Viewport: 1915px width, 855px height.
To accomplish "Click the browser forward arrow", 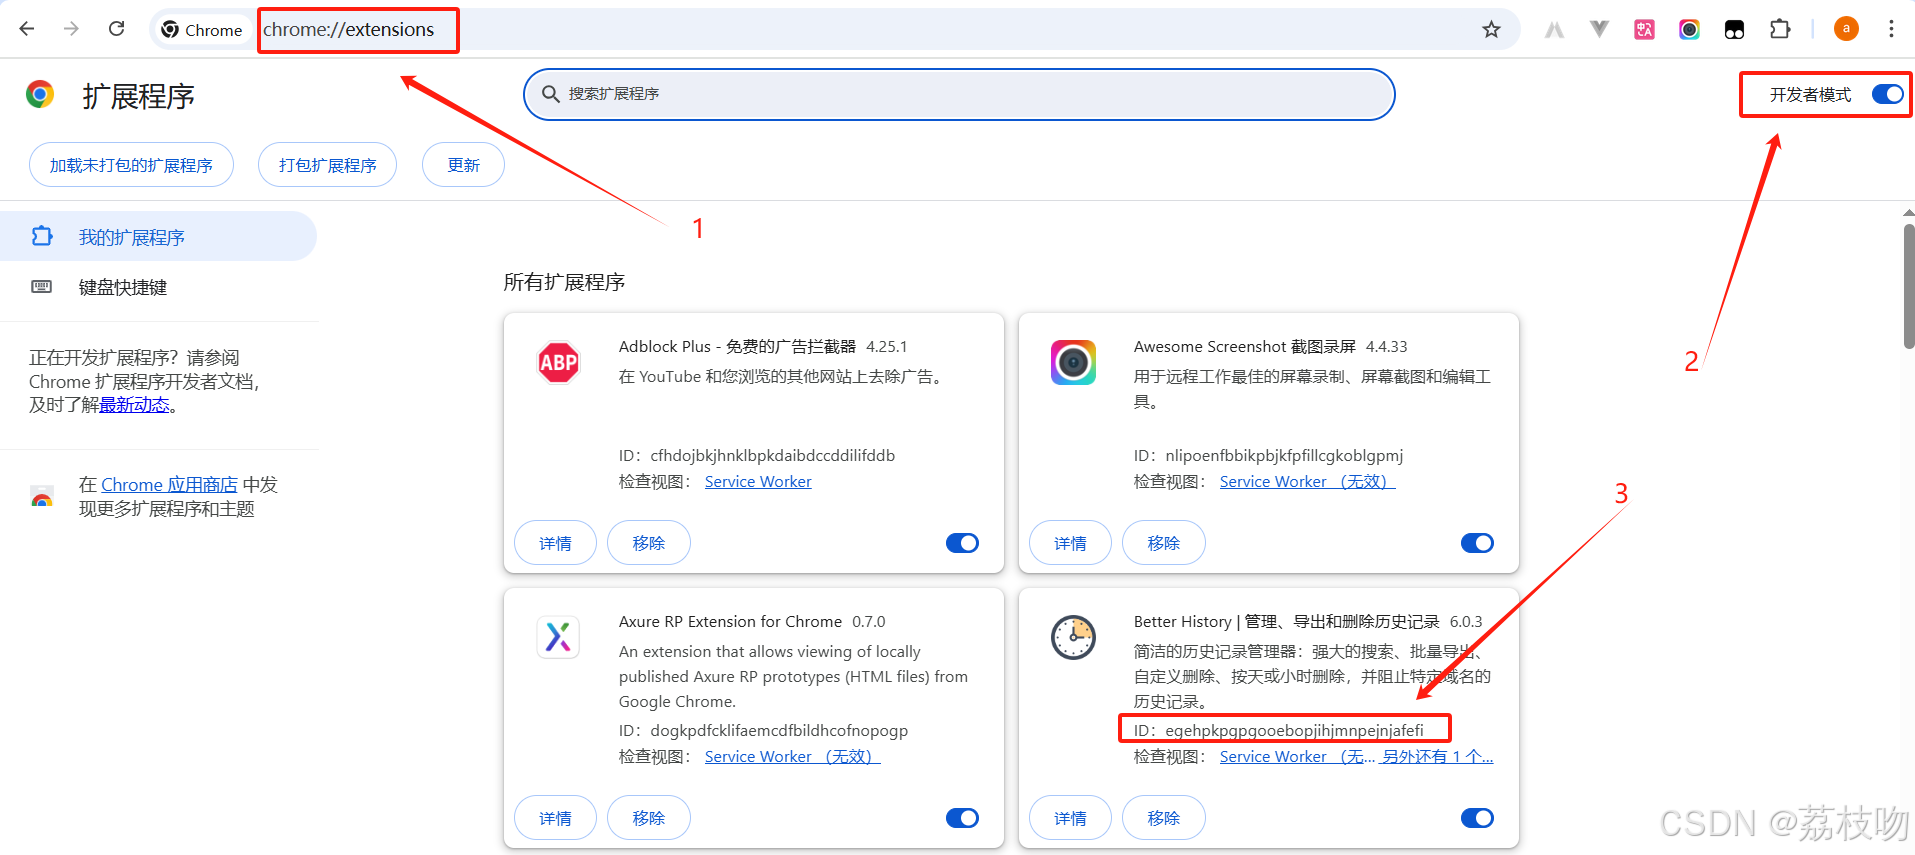I will pyautogui.click(x=71, y=29).
